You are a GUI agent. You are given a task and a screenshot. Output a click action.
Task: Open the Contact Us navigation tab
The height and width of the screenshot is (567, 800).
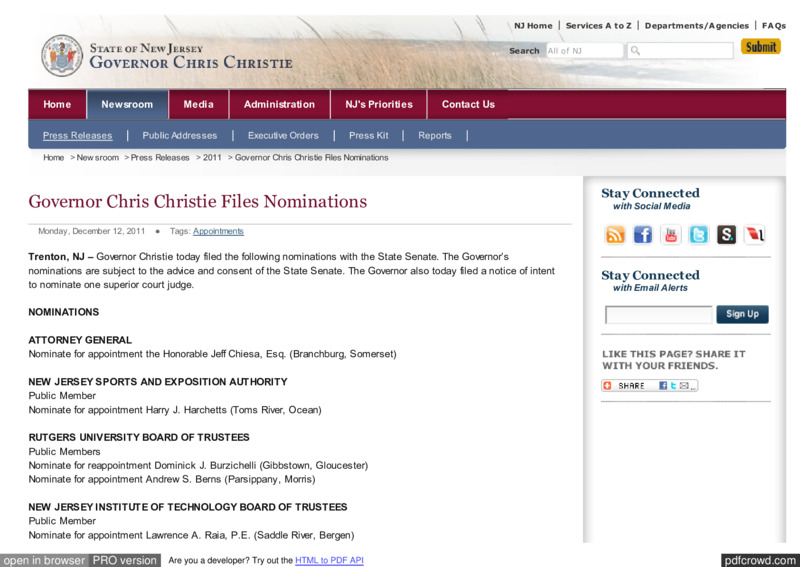pos(468,105)
